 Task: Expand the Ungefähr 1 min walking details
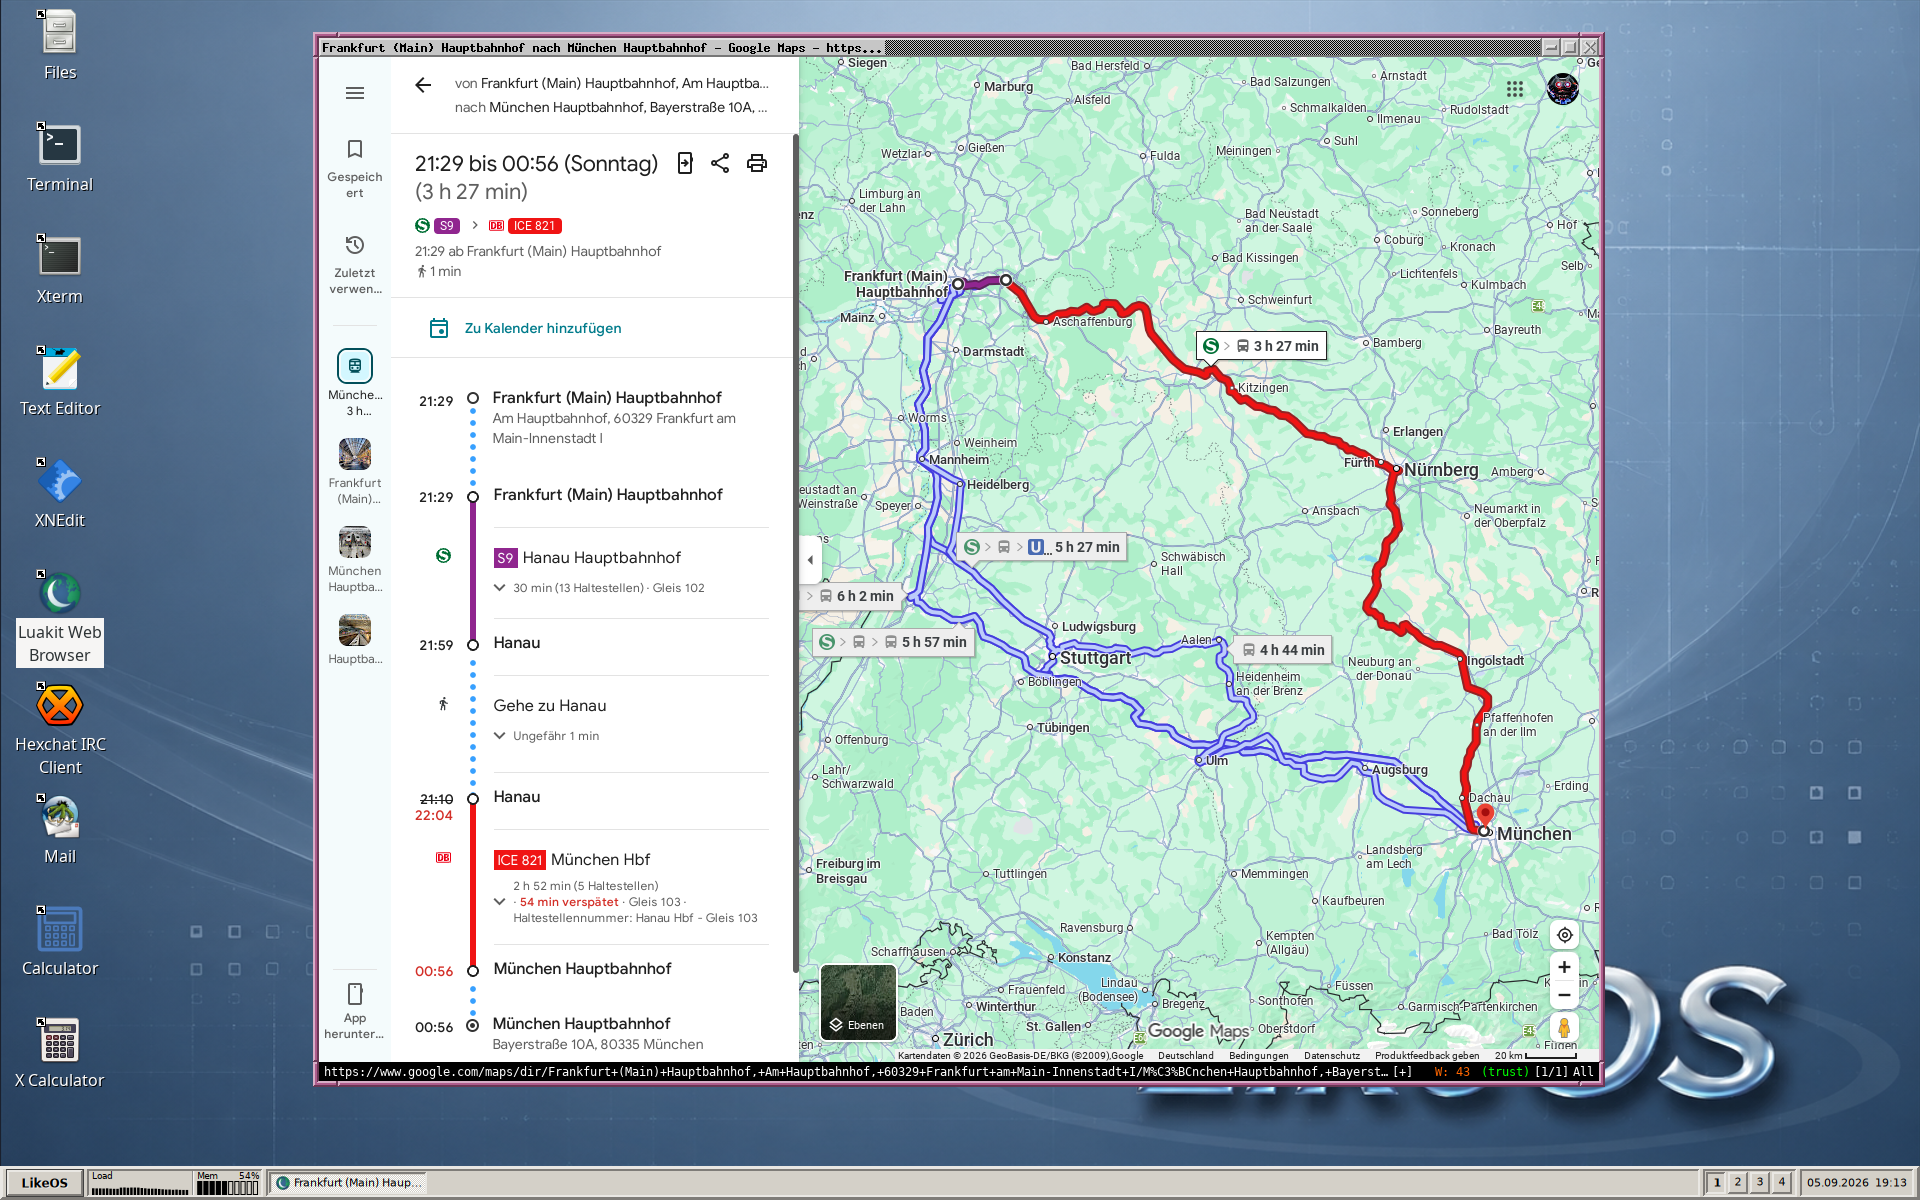500,736
